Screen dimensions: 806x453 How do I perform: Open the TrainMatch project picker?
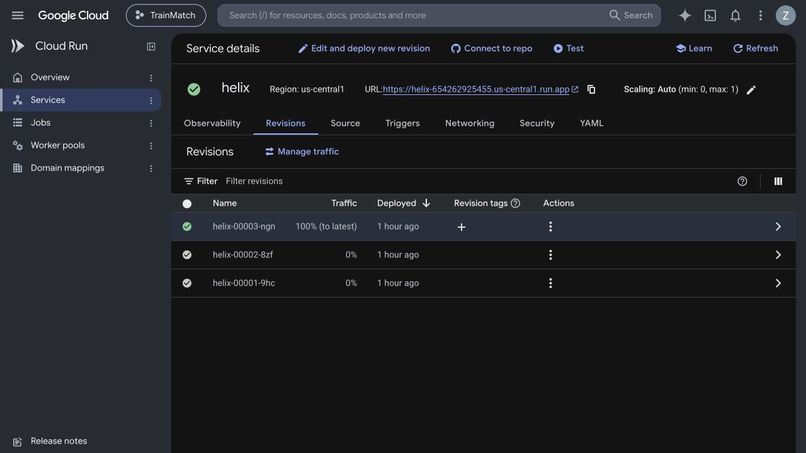(166, 15)
